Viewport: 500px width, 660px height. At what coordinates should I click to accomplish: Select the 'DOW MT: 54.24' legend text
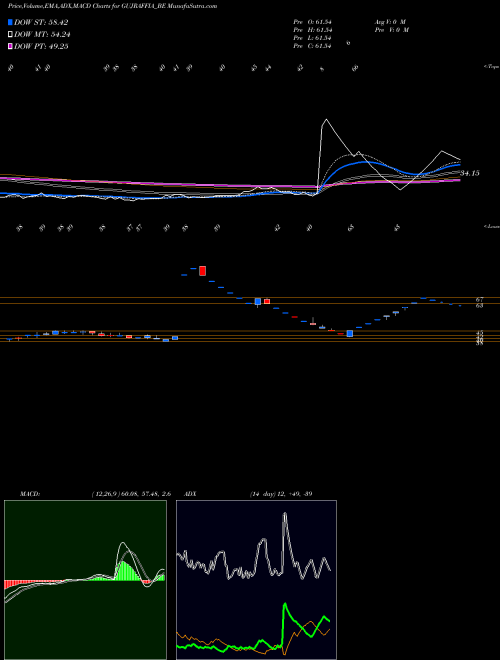(x=42, y=35)
